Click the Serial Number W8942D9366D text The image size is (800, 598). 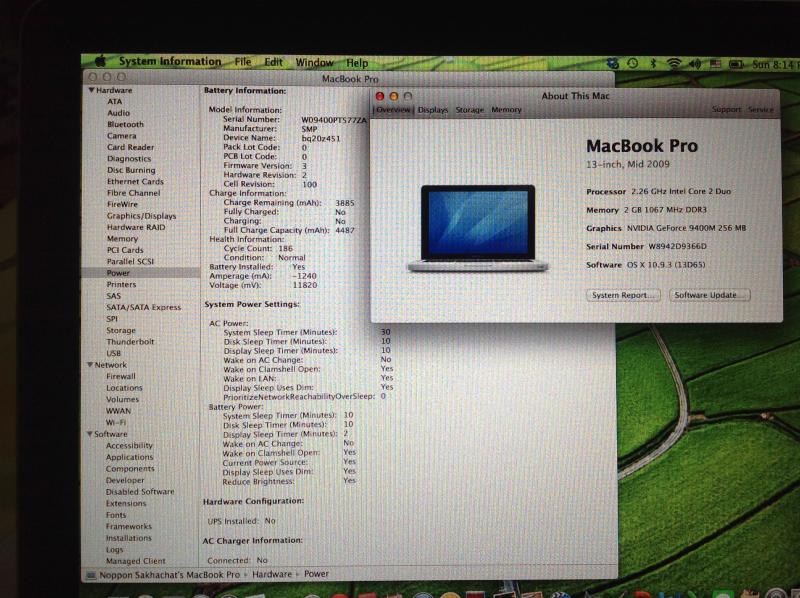[x=677, y=246]
